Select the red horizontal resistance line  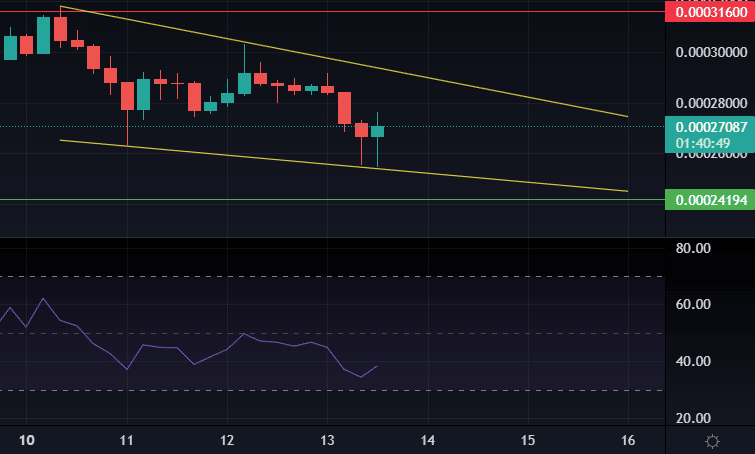[332, 12]
